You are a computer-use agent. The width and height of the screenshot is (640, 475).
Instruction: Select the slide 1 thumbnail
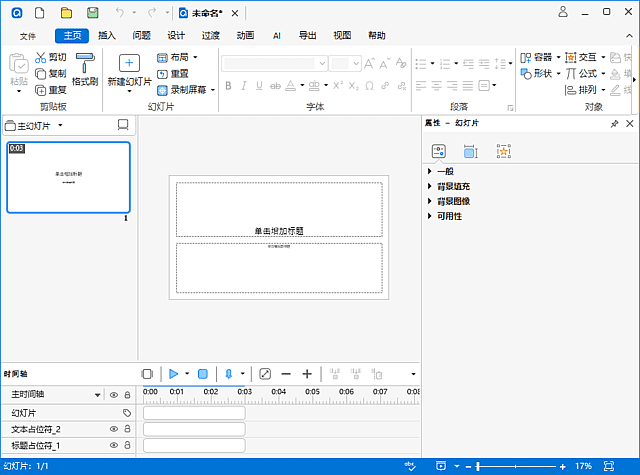point(68,177)
